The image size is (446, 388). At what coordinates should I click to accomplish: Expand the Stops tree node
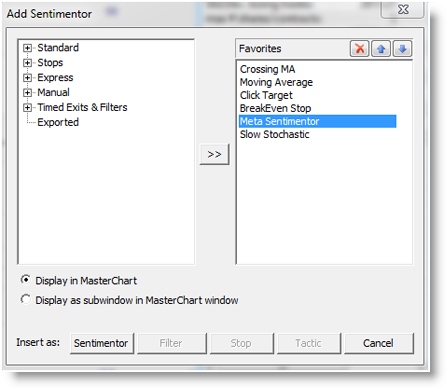[27, 63]
